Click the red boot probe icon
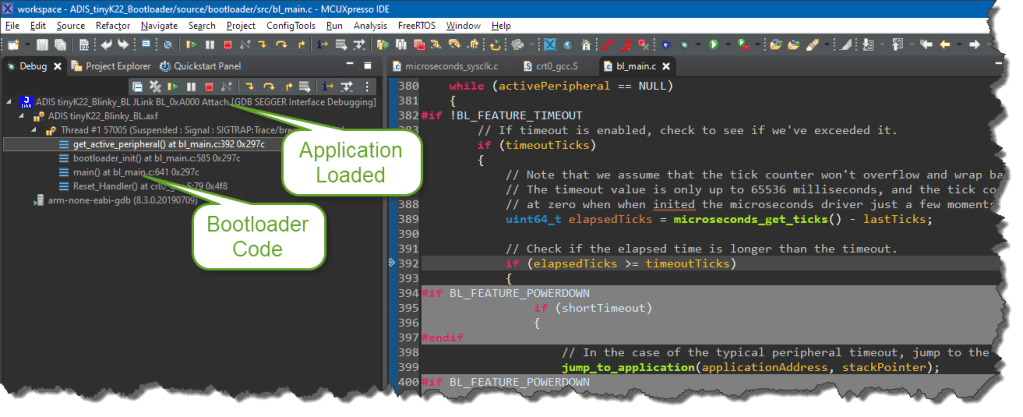This screenshot has width=1023, height=417. (626, 44)
